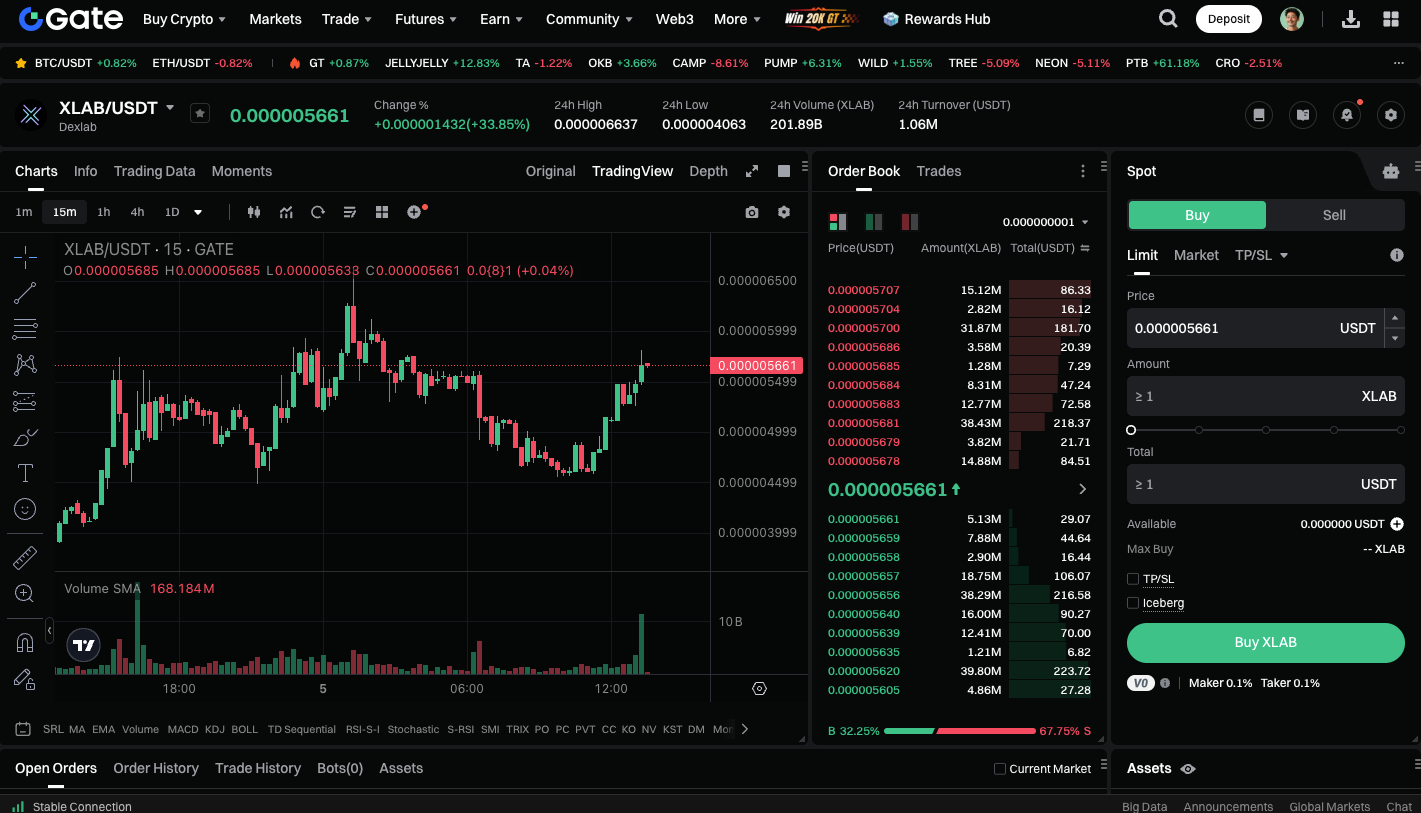Click the Deposit button
The width and height of the screenshot is (1421, 813).
point(1229,19)
